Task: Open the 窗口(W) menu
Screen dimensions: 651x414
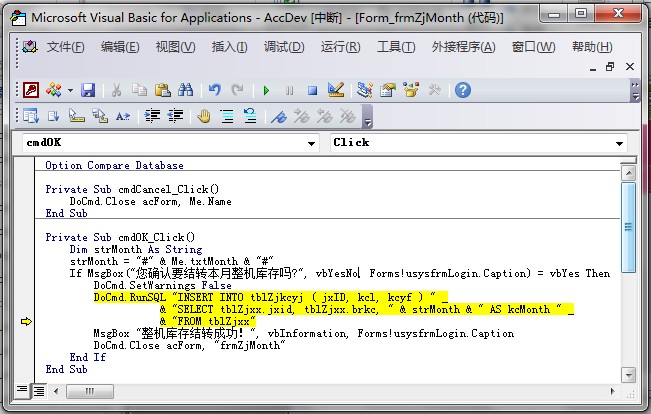Action: (534, 47)
